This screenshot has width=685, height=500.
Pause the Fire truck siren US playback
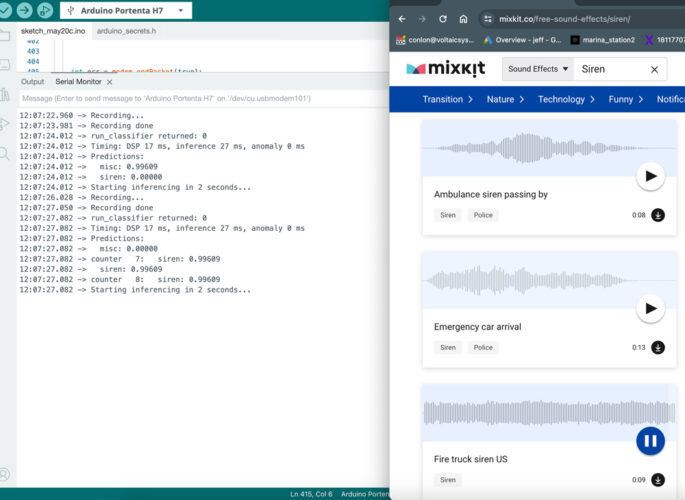[650, 441]
